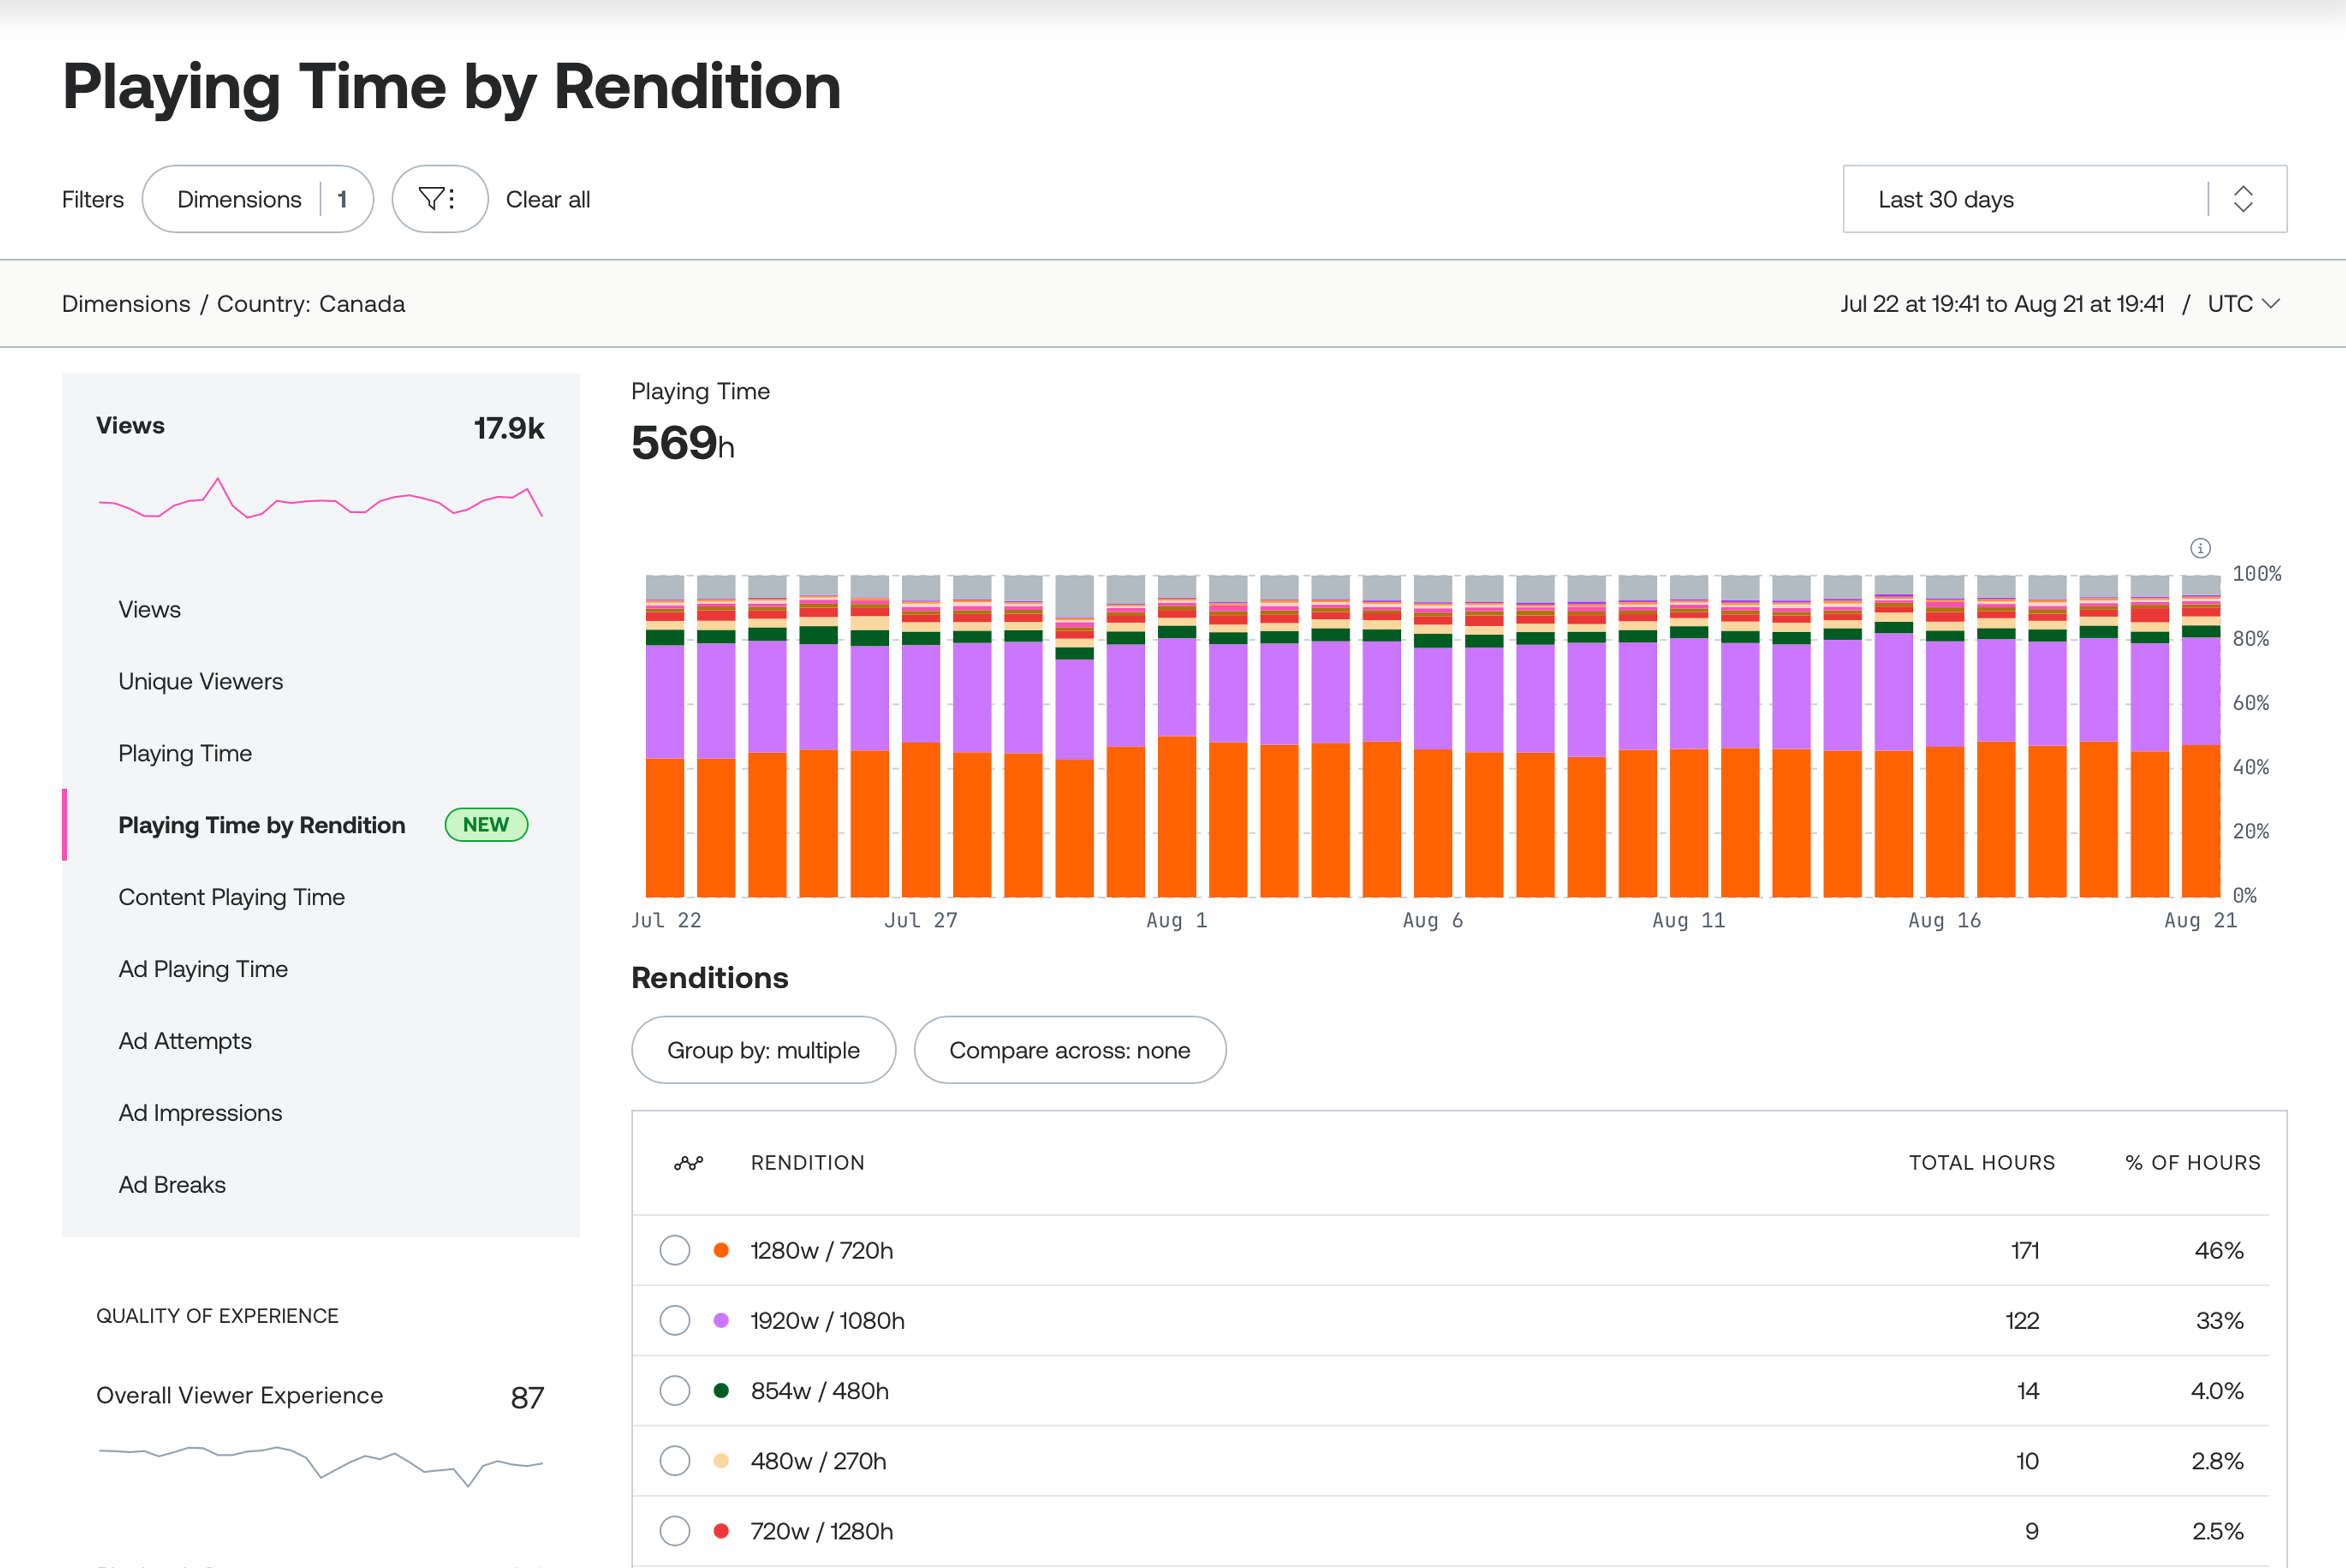Click the chart info icon
Image resolution: width=2346 pixels, height=1568 pixels.
tap(2200, 548)
